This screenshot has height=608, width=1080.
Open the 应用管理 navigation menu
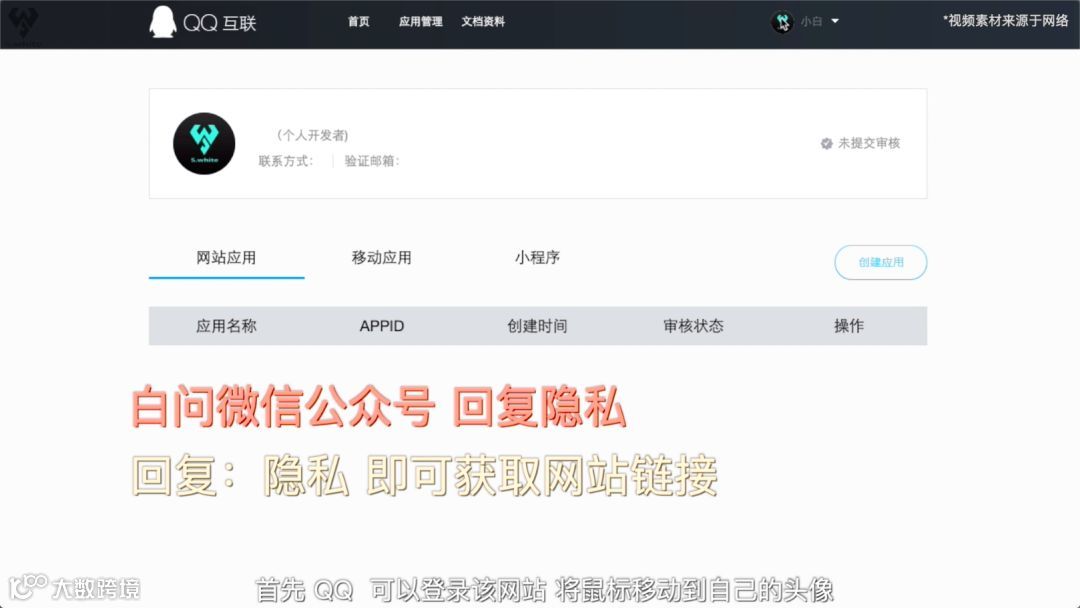click(x=420, y=22)
